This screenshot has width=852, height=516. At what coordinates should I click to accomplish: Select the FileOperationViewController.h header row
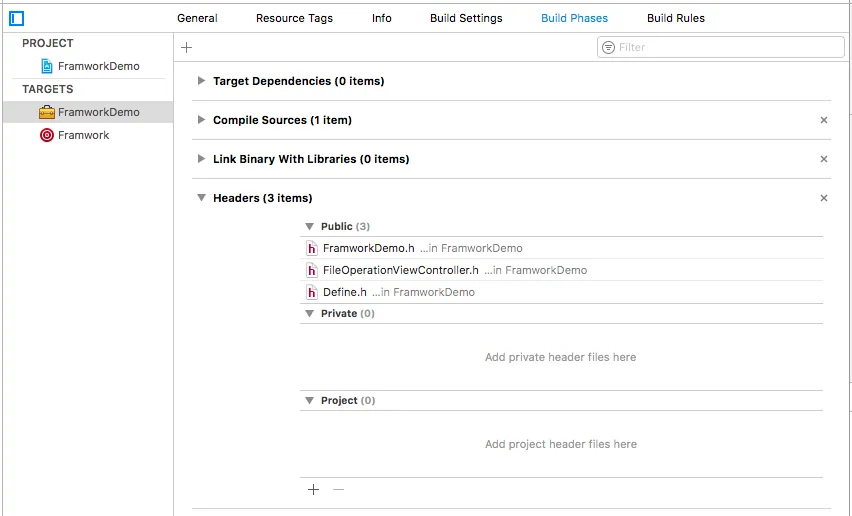(x=400, y=270)
